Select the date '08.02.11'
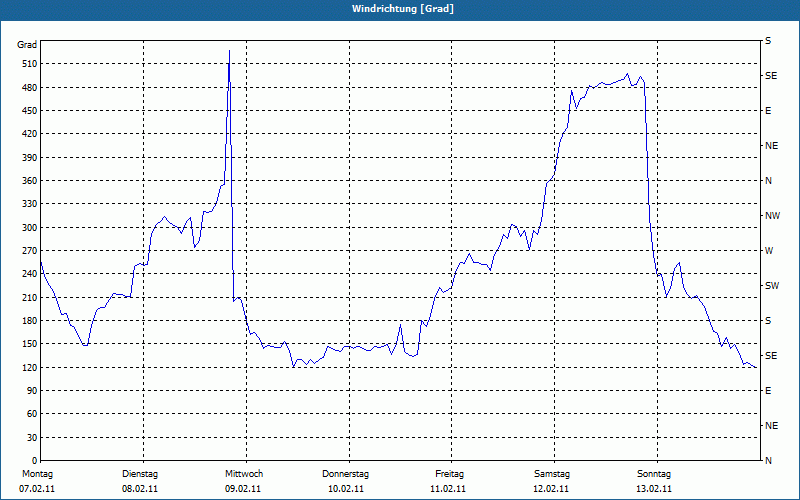Screen dimensions: 800x500 [x=140, y=489]
